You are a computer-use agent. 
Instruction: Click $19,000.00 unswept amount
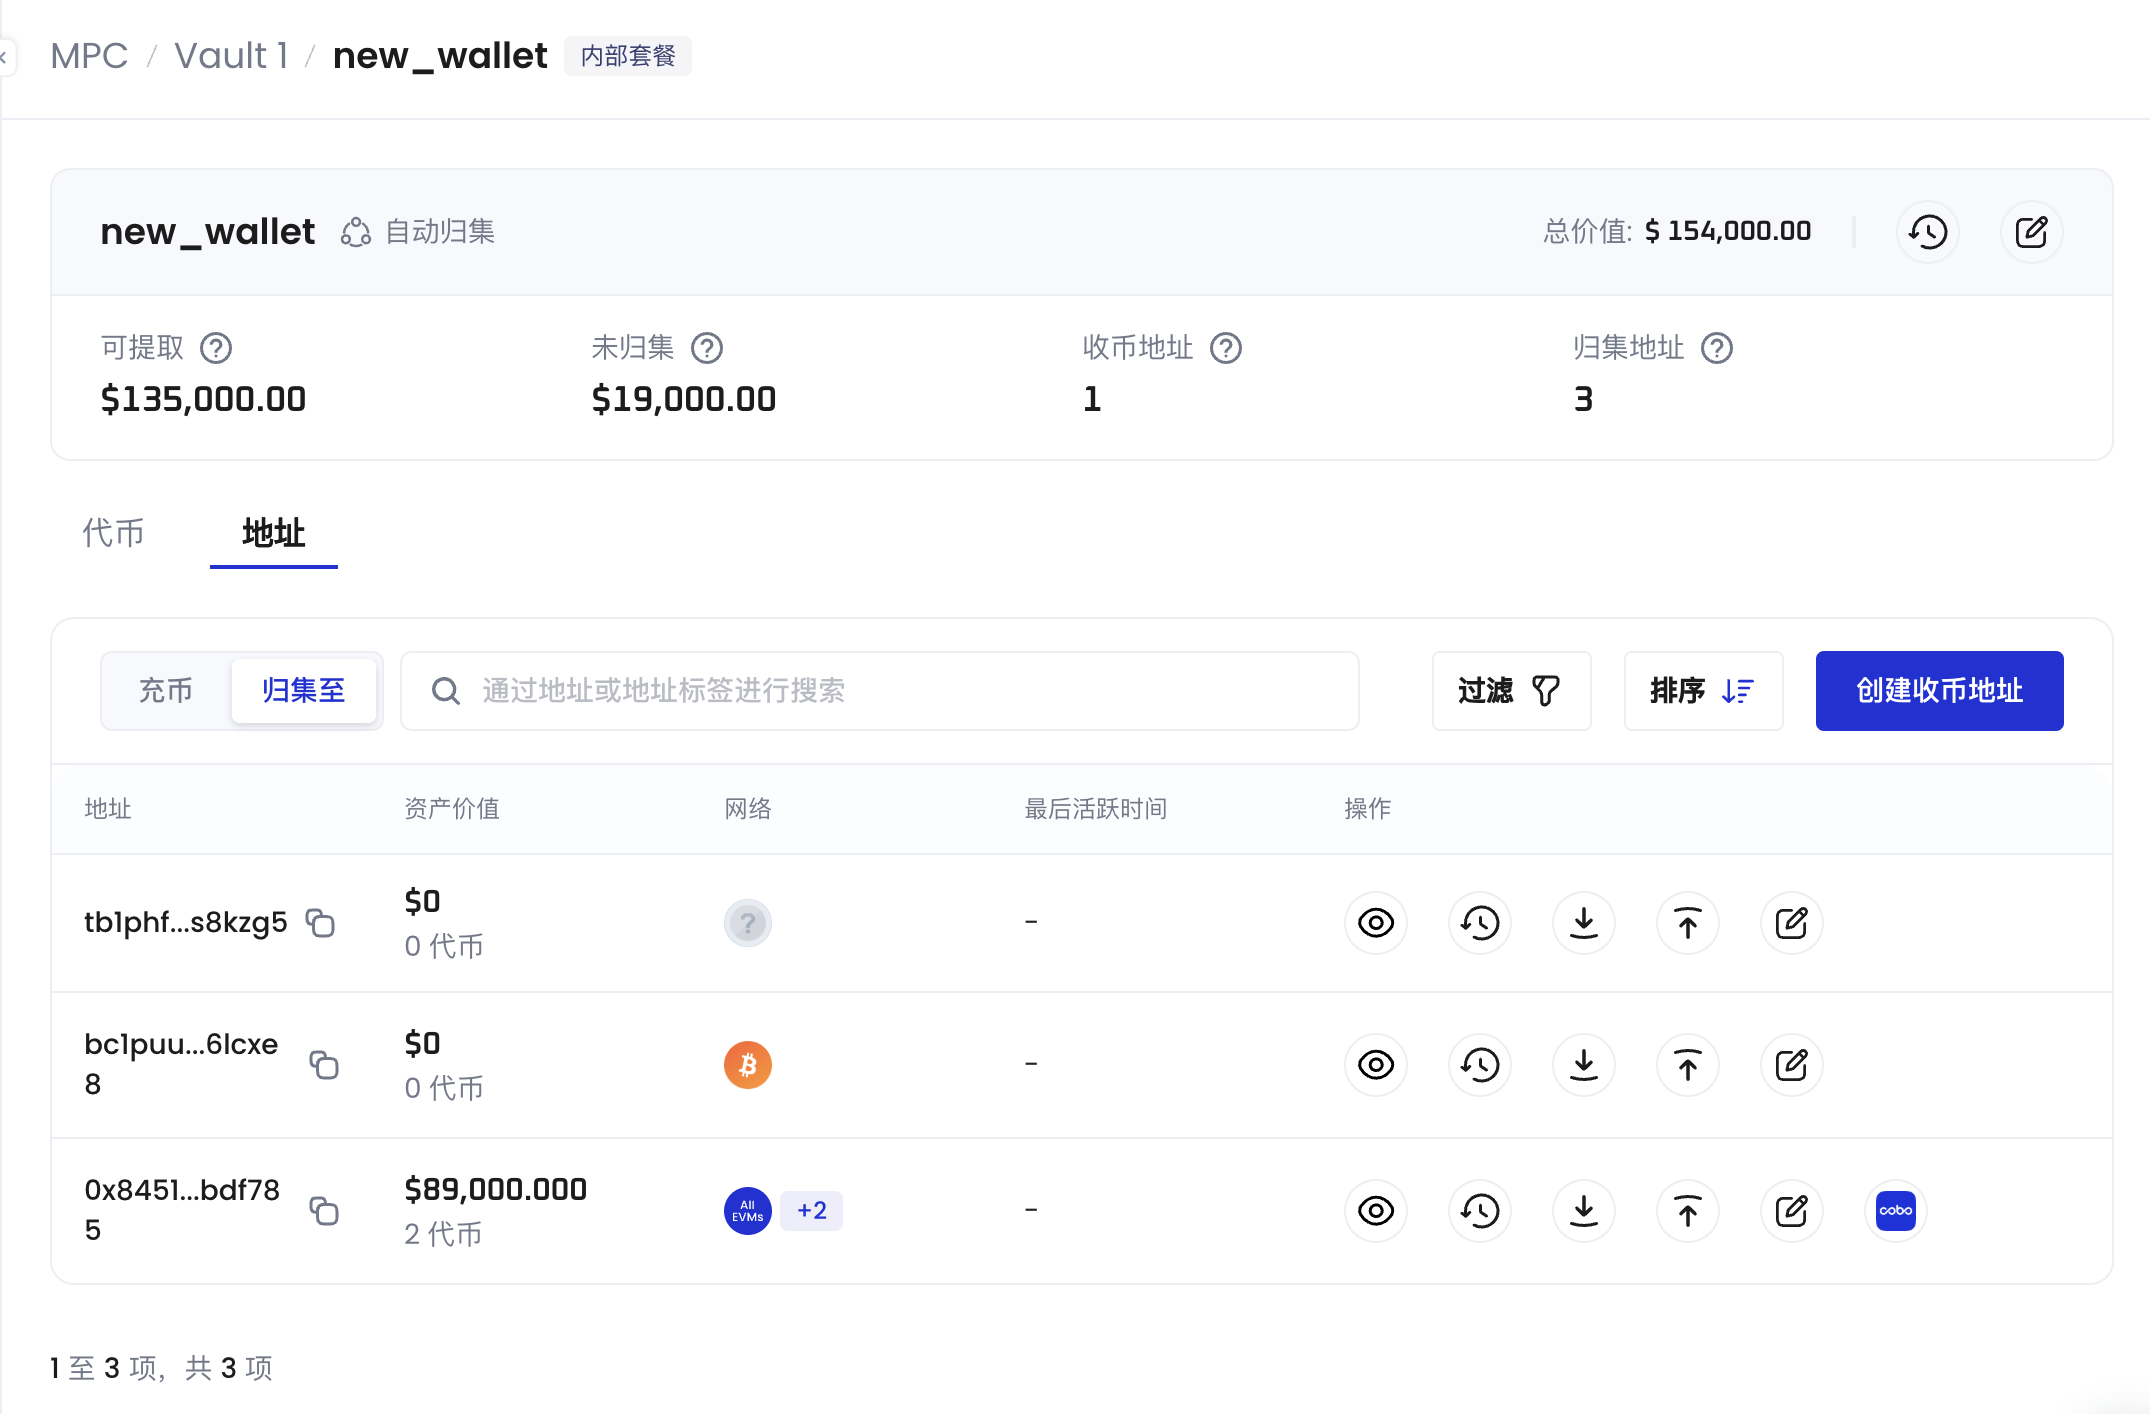tap(684, 399)
